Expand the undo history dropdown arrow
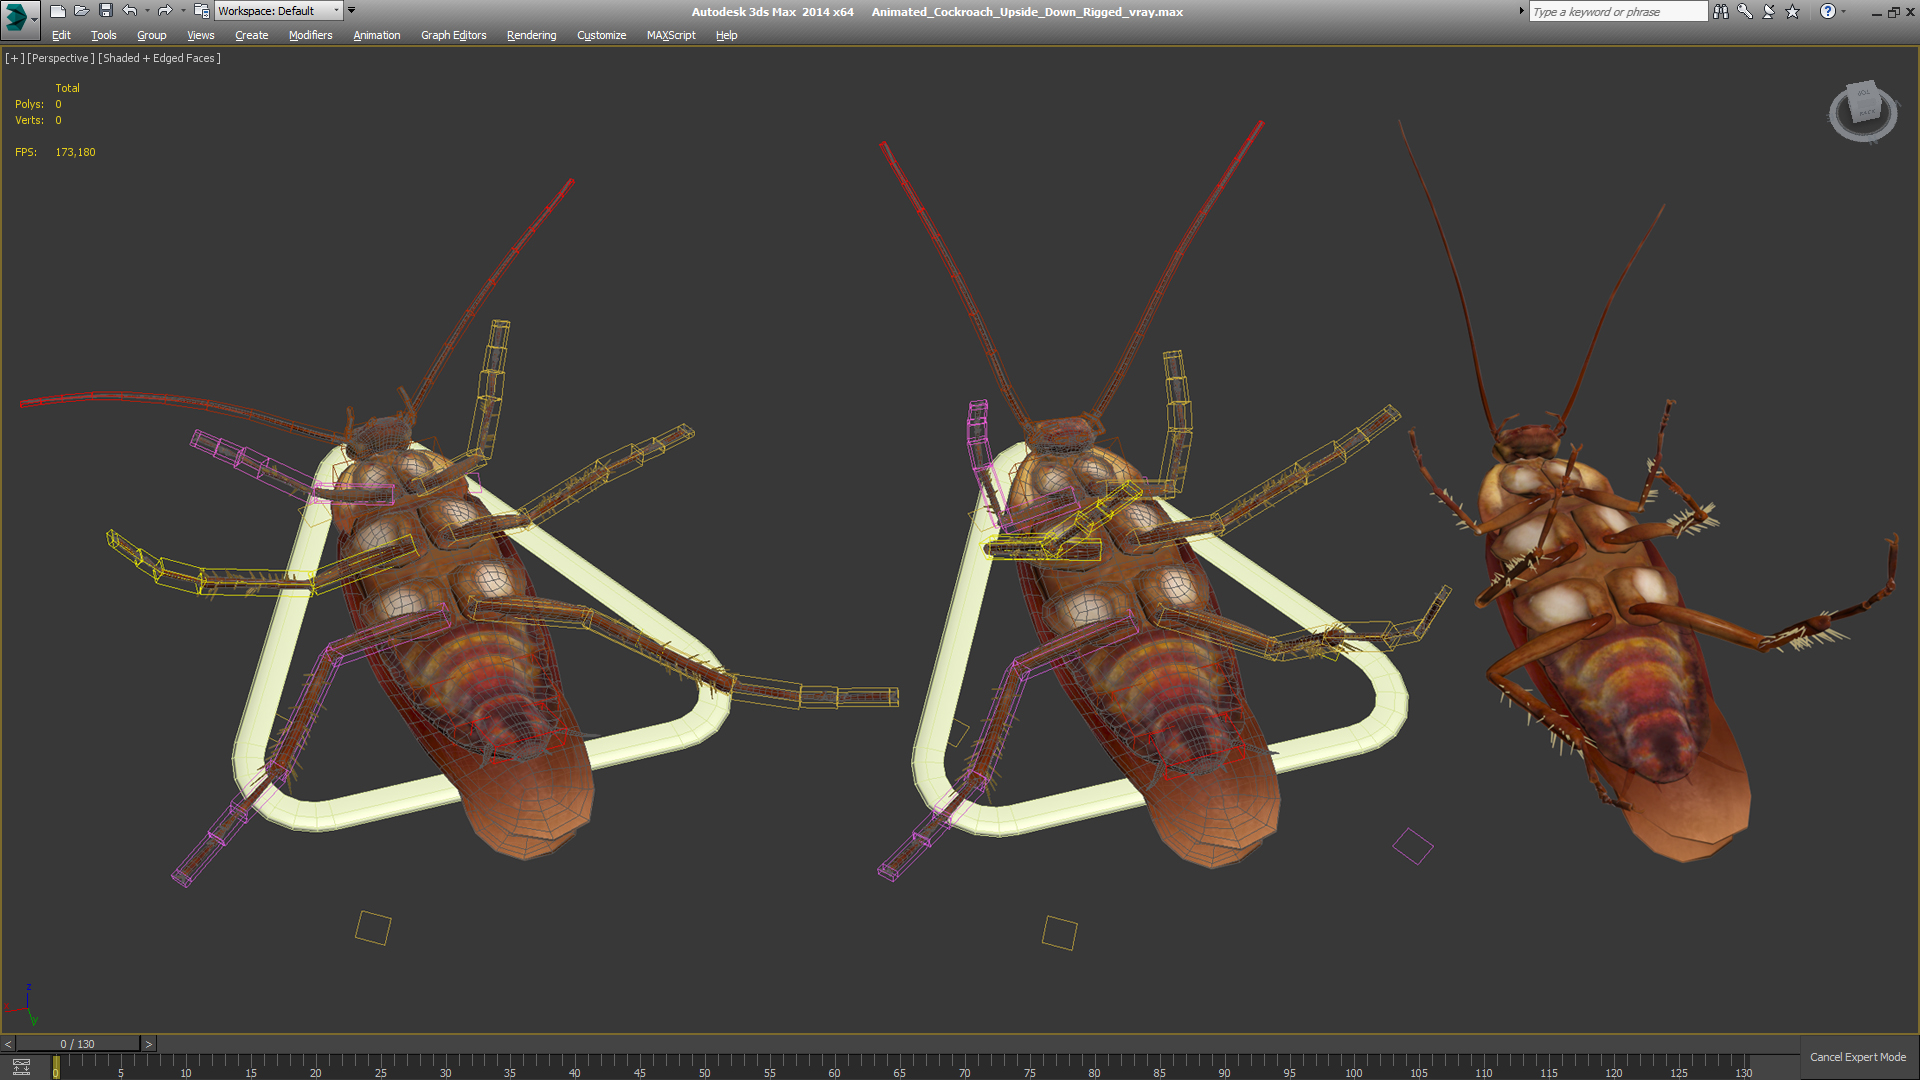This screenshot has height=1080, width=1920. [147, 11]
